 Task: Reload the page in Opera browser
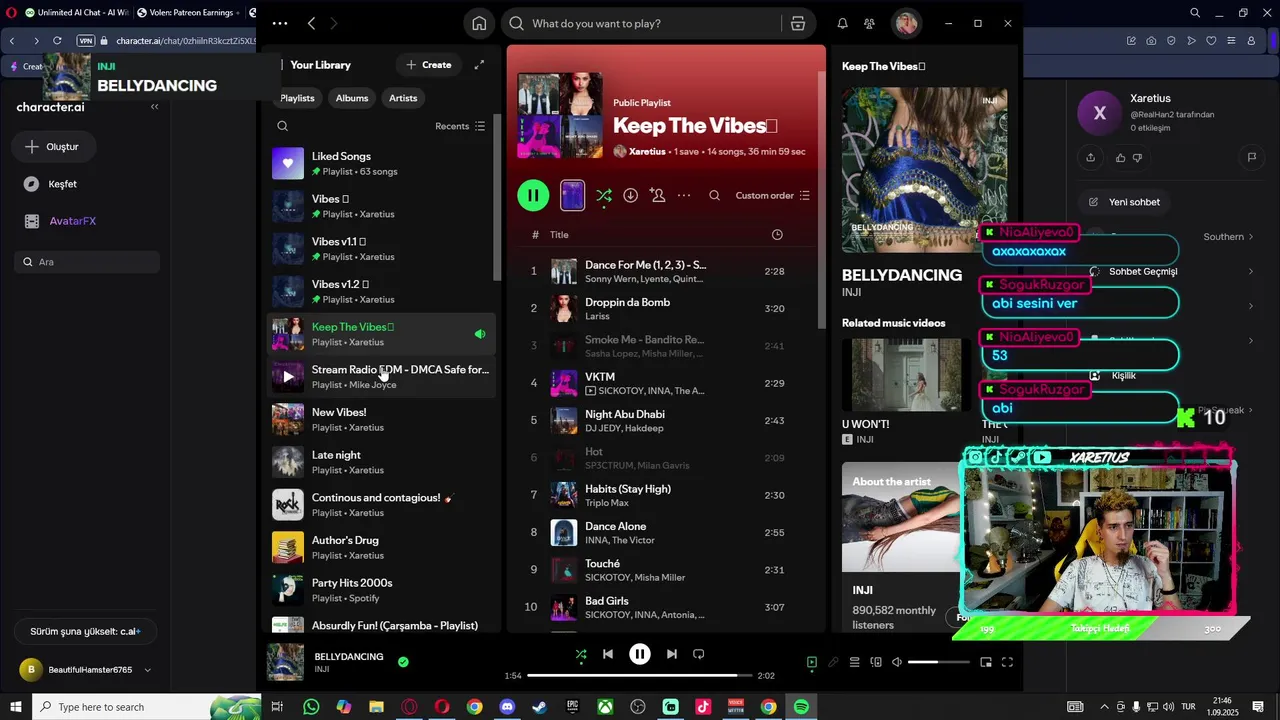coord(57,41)
